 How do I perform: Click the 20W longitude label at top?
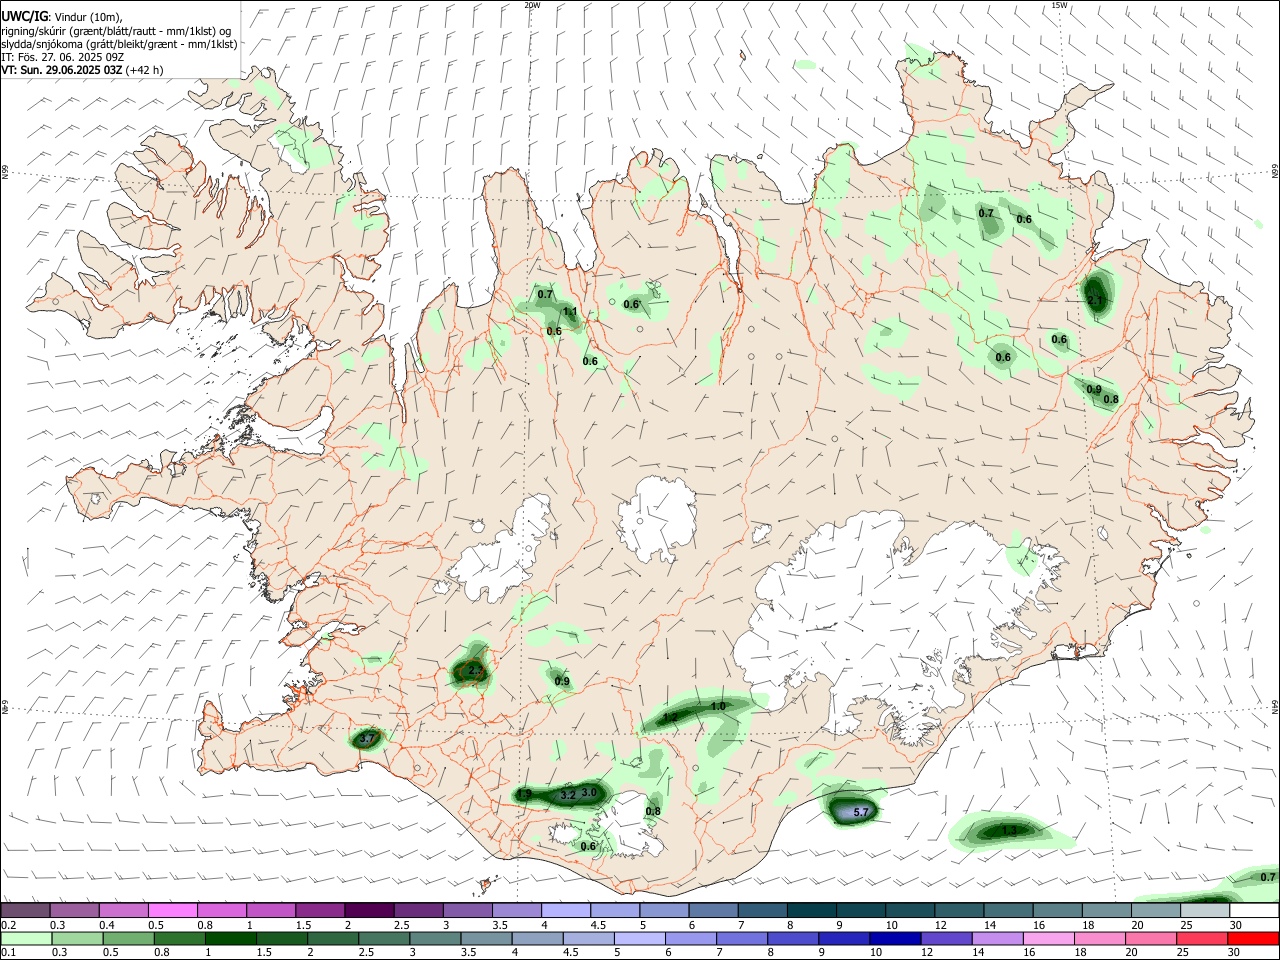pyautogui.click(x=532, y=5)
